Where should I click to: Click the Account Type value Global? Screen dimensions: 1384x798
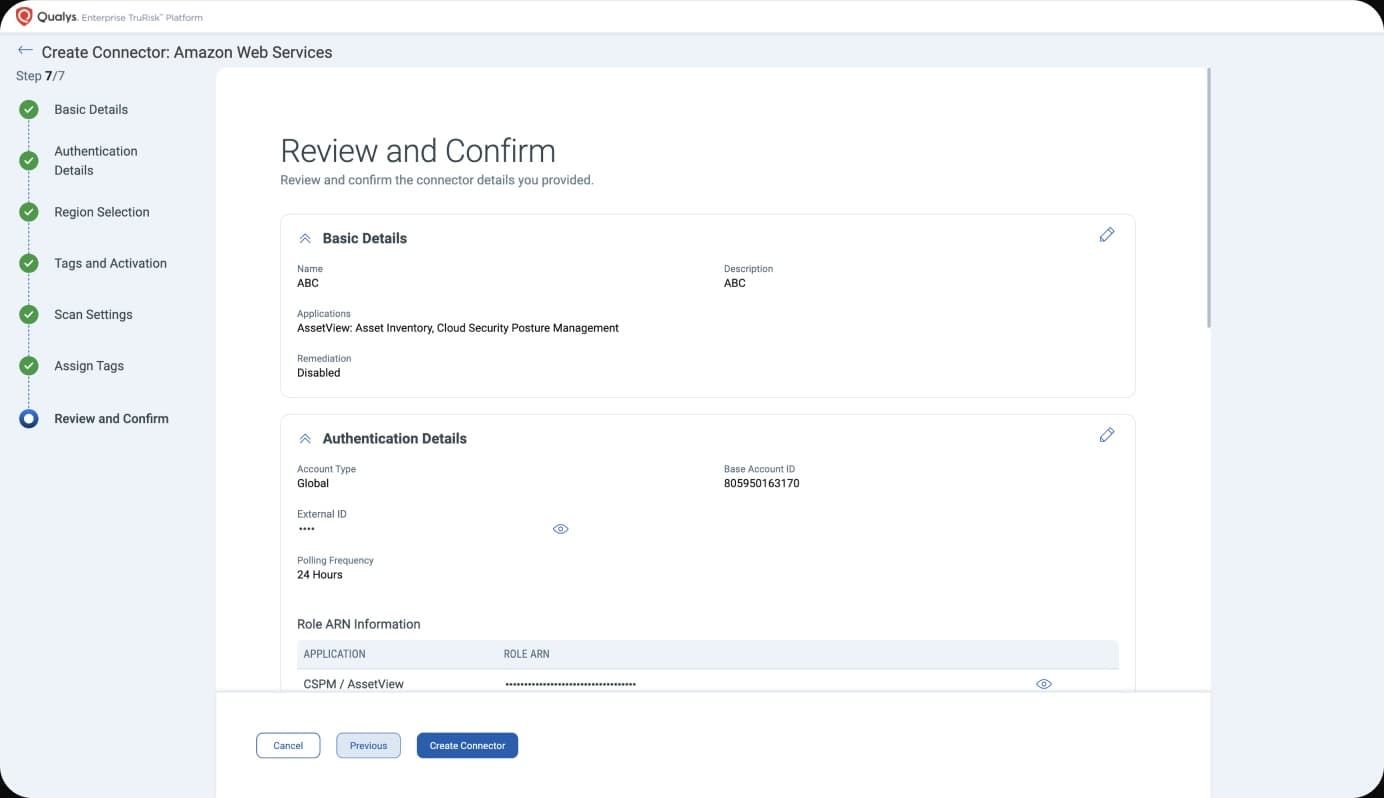(313, 484)
